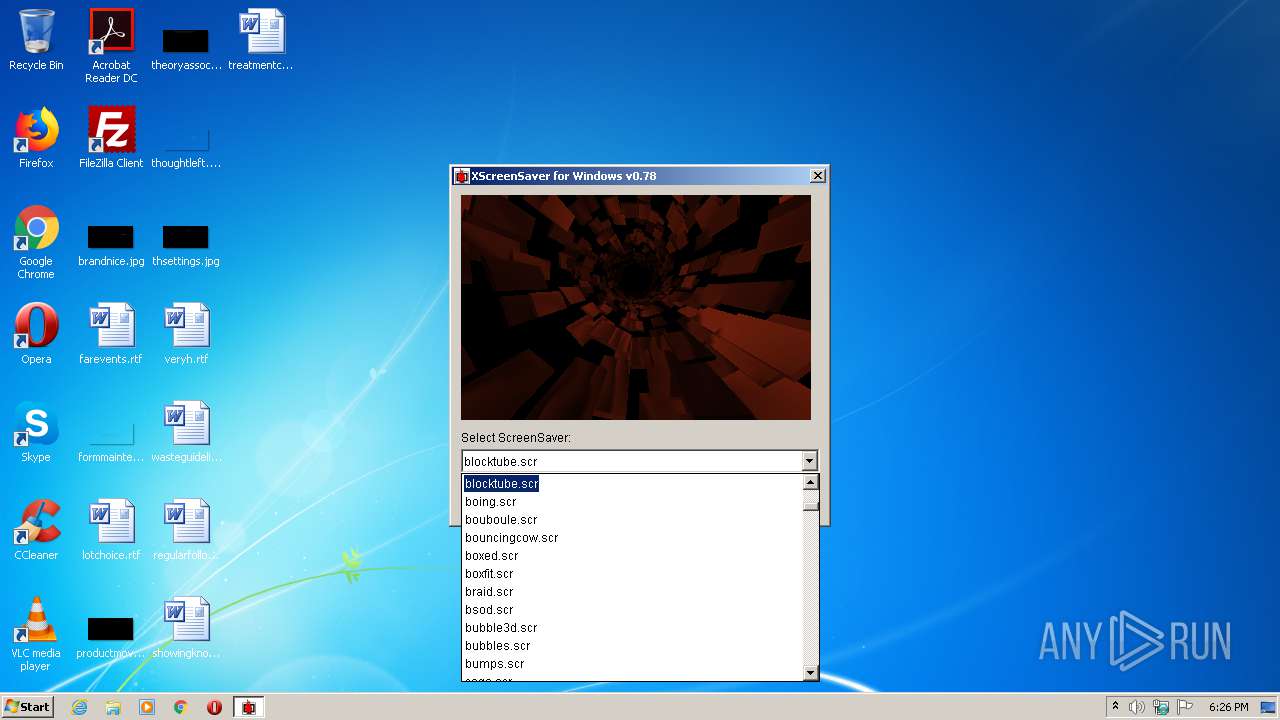The image size is (1280, 720).
Task: Open Firefox desktop shortcut
Action: [x=36, y=138]
